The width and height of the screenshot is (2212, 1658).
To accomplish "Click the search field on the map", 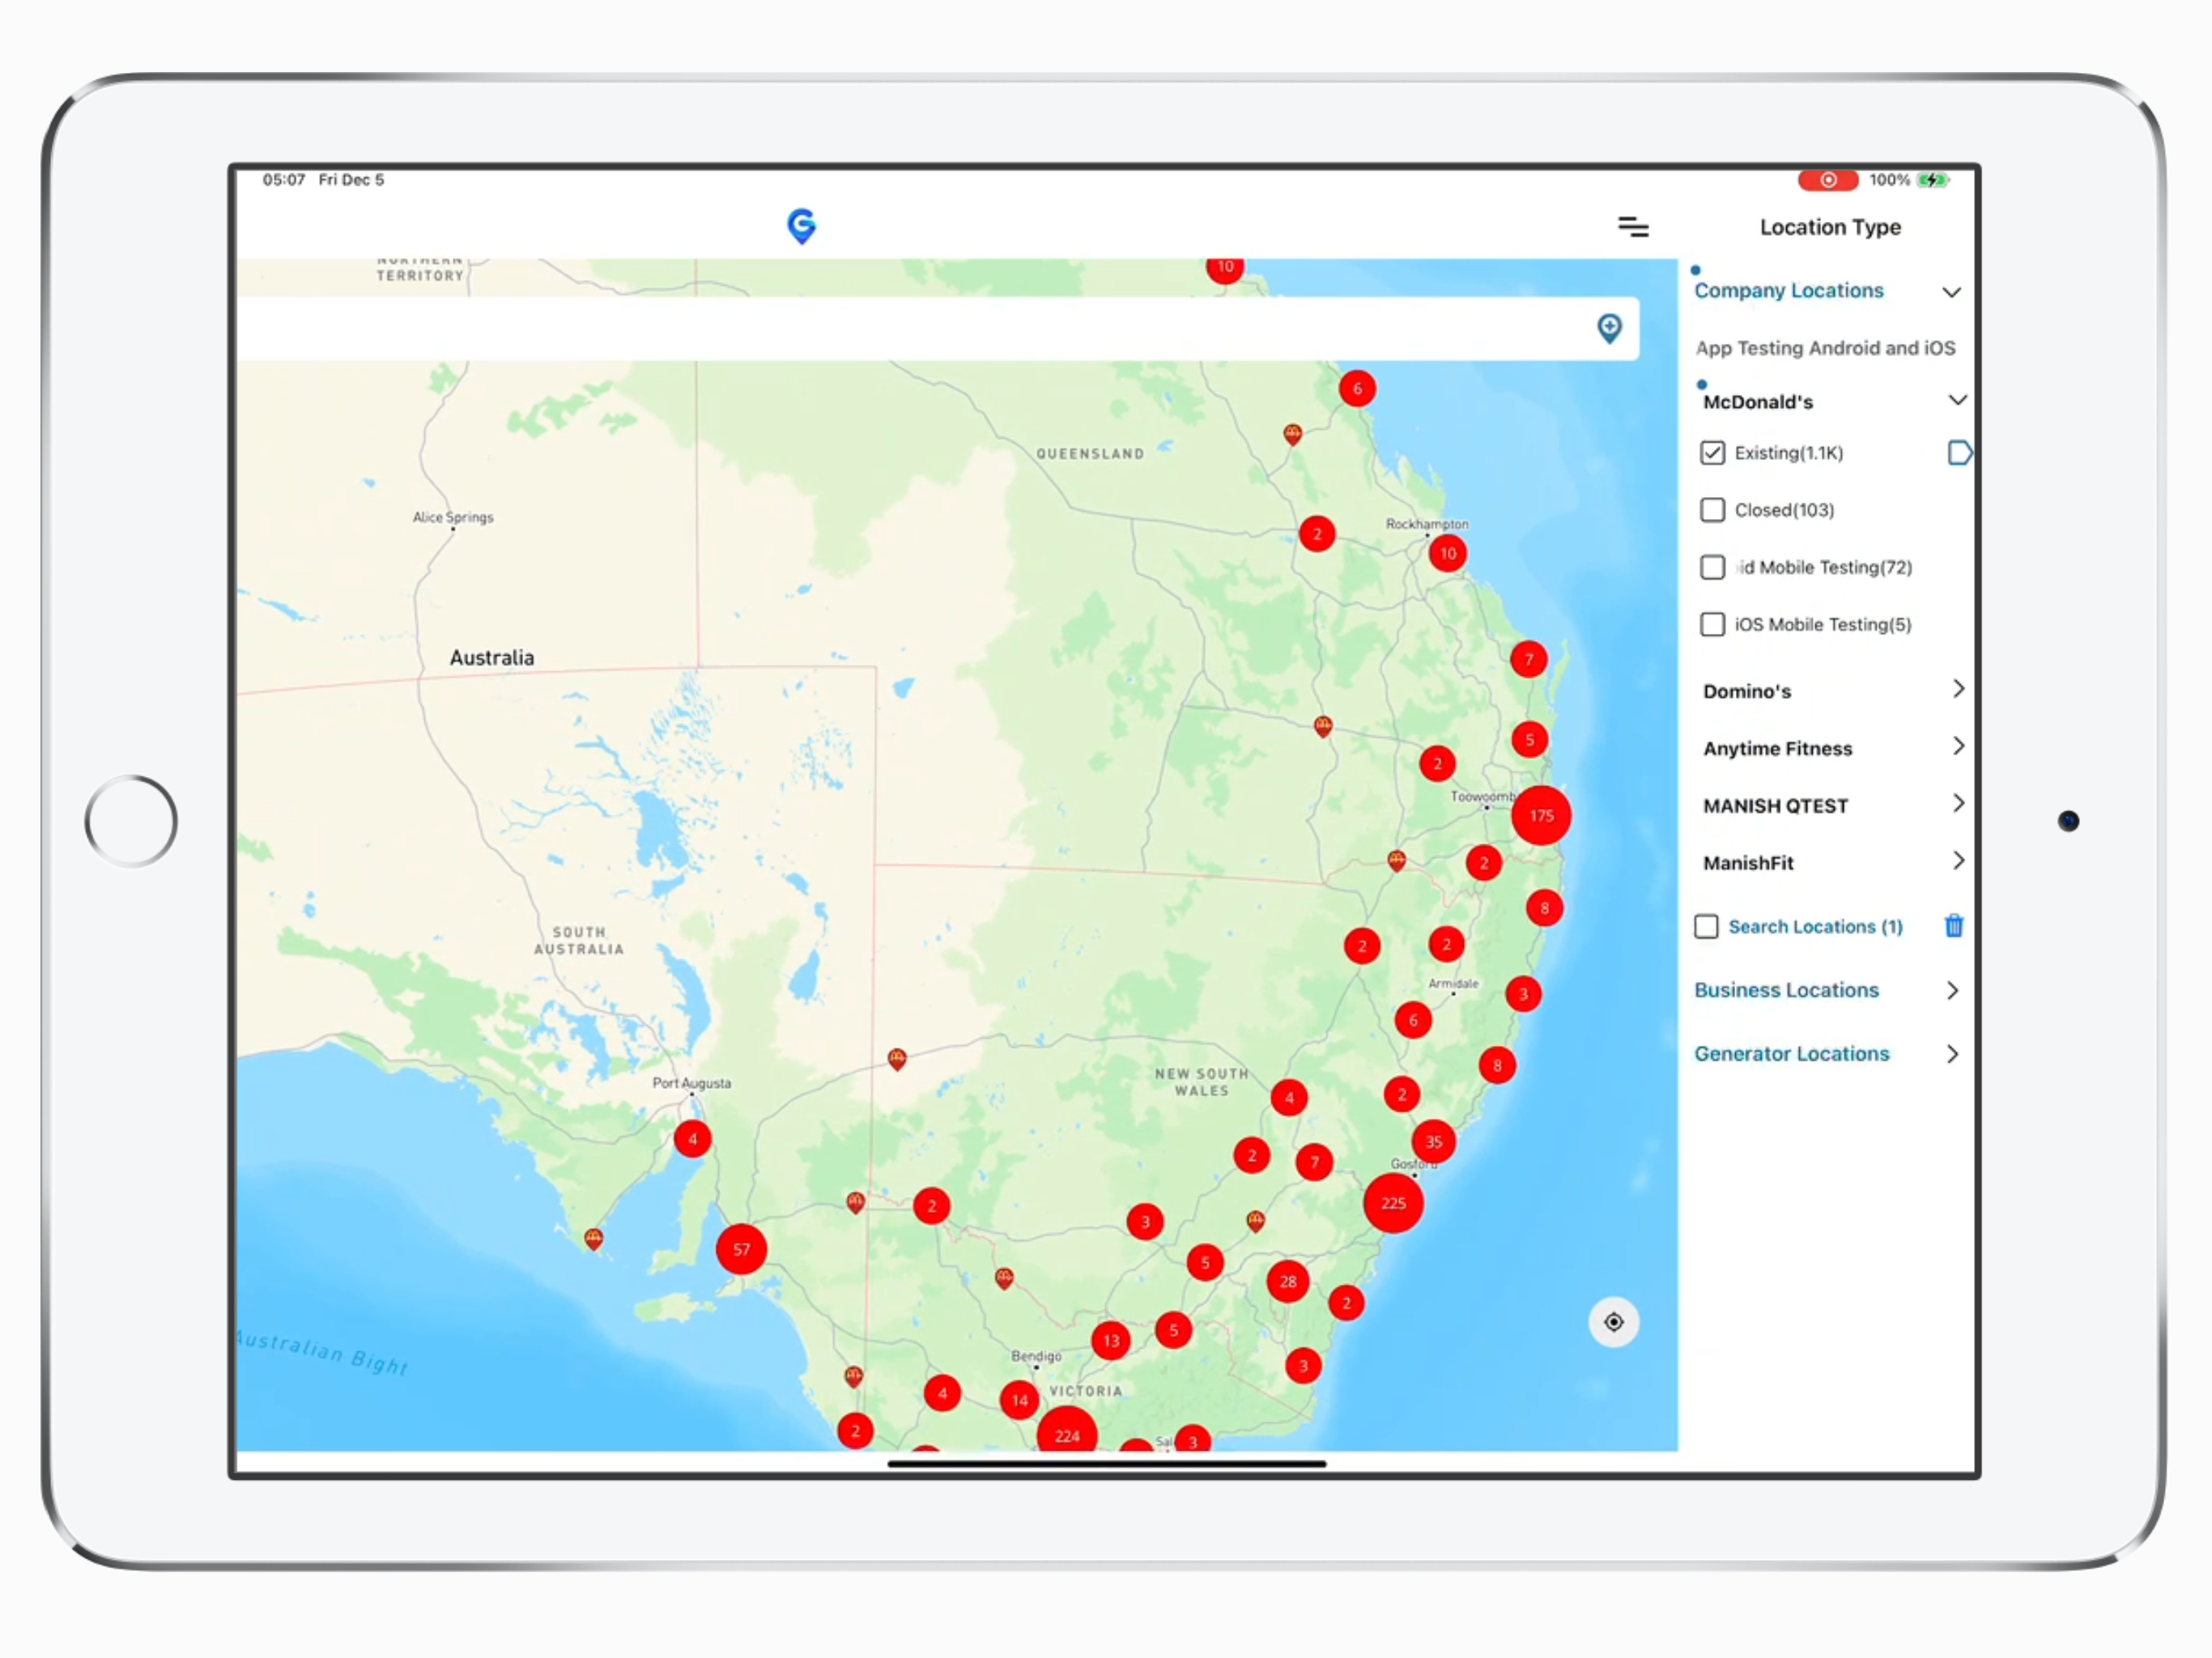I will [x=937, y=328].
